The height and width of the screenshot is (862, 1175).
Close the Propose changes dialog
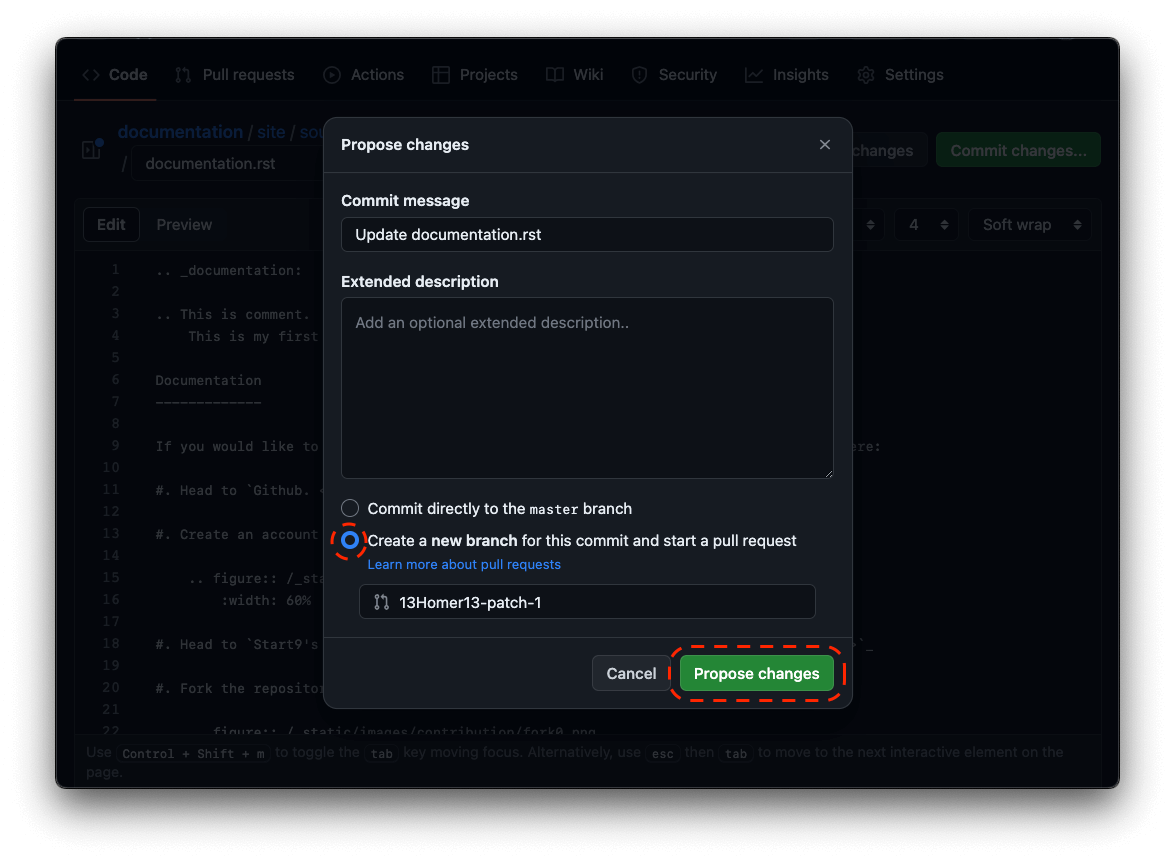824,145
